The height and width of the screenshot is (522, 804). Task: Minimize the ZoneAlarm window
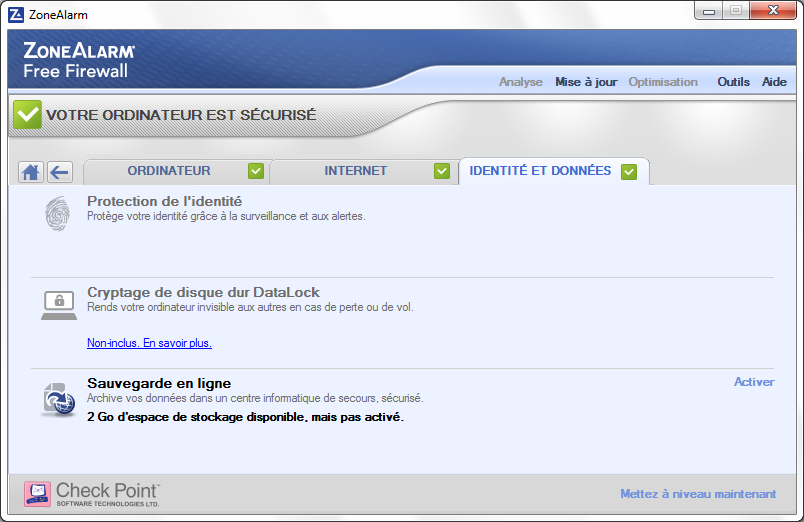click(709, 11)
